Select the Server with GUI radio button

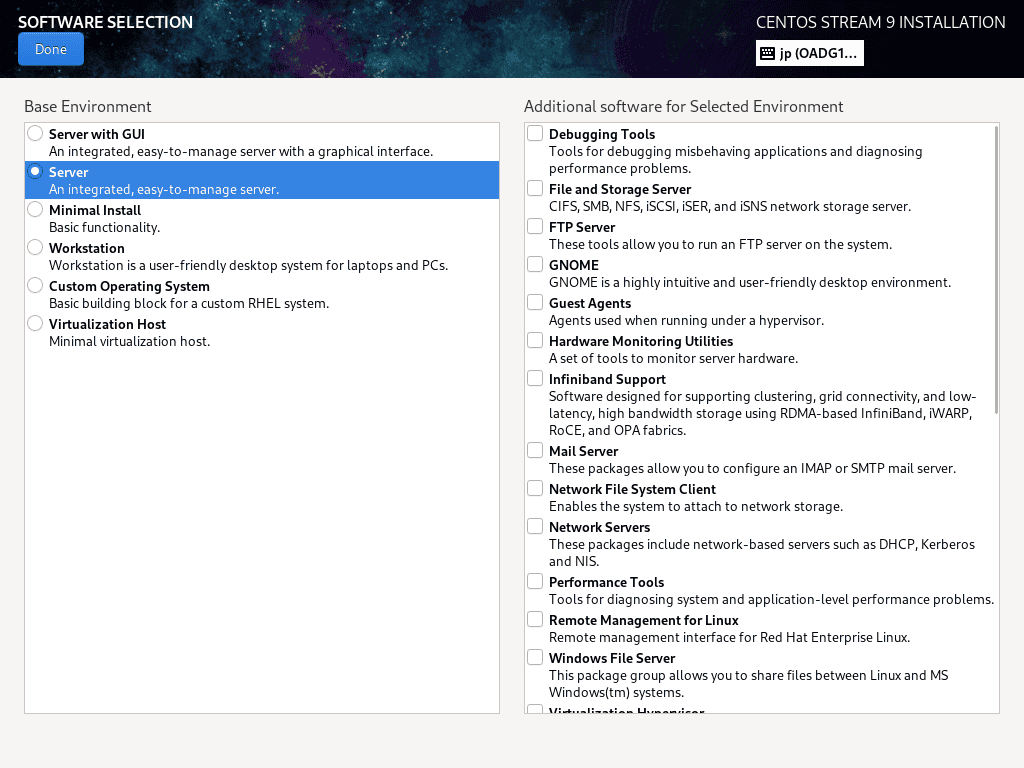[x=35, y=133]
